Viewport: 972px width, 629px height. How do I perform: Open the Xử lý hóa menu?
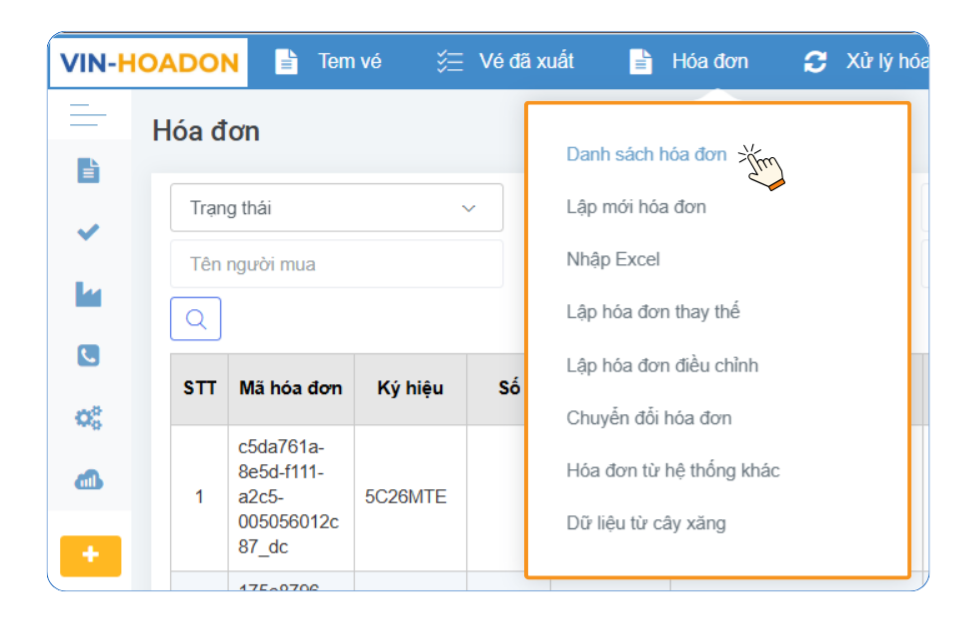tap(887, 61)
